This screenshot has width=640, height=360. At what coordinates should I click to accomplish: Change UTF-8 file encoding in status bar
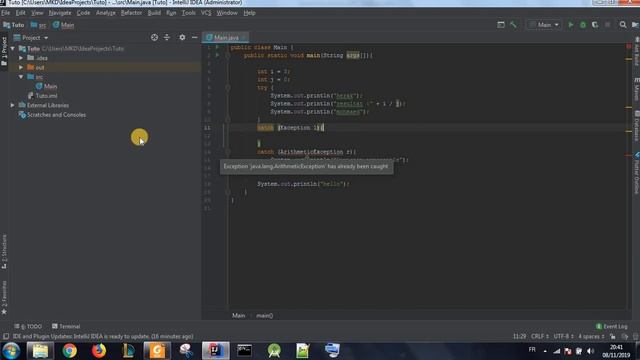564,336
